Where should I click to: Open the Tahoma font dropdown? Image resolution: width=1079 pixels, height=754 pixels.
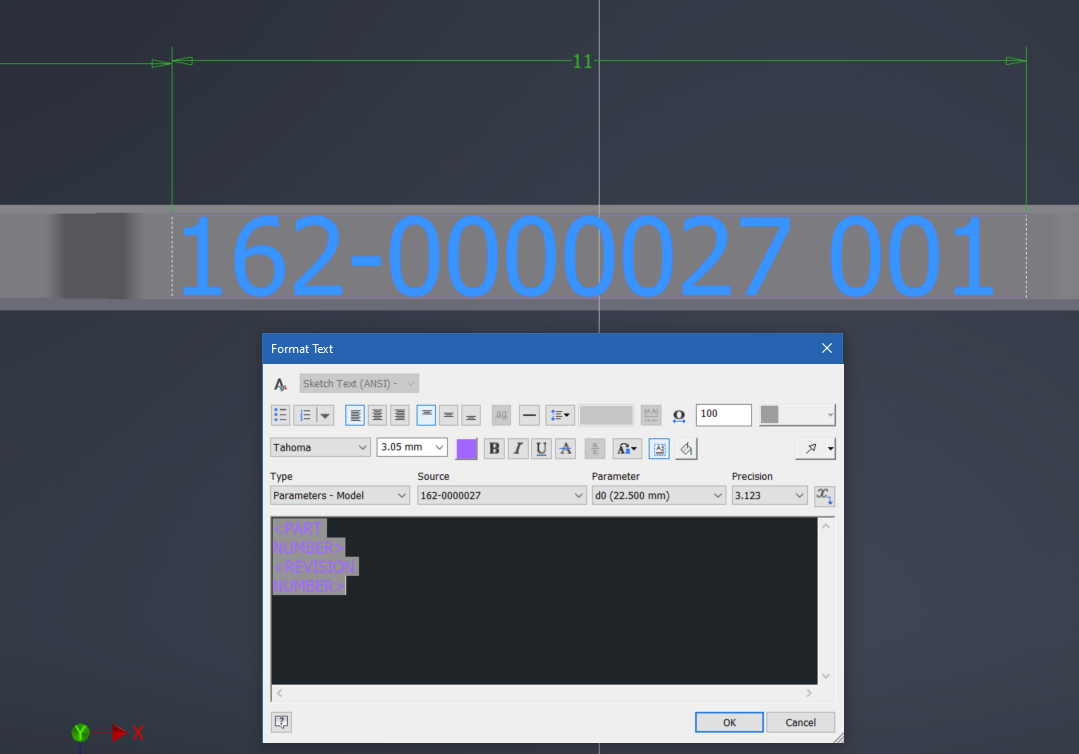[320, 447]
